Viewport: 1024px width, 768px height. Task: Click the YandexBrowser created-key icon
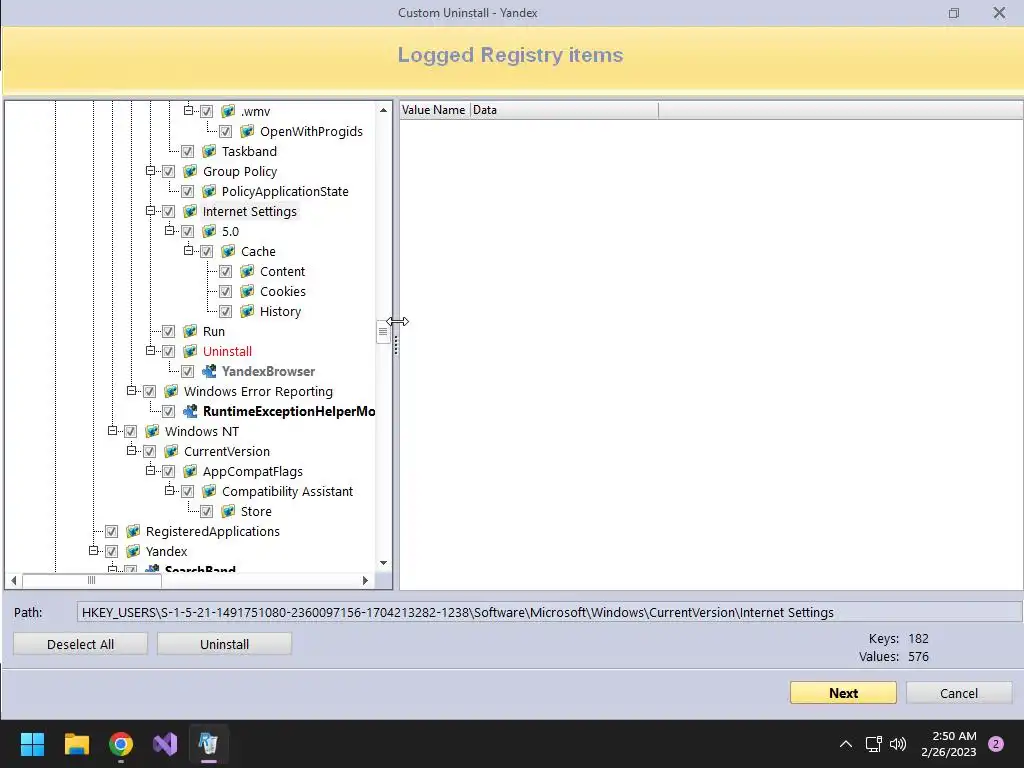point(209,372)
